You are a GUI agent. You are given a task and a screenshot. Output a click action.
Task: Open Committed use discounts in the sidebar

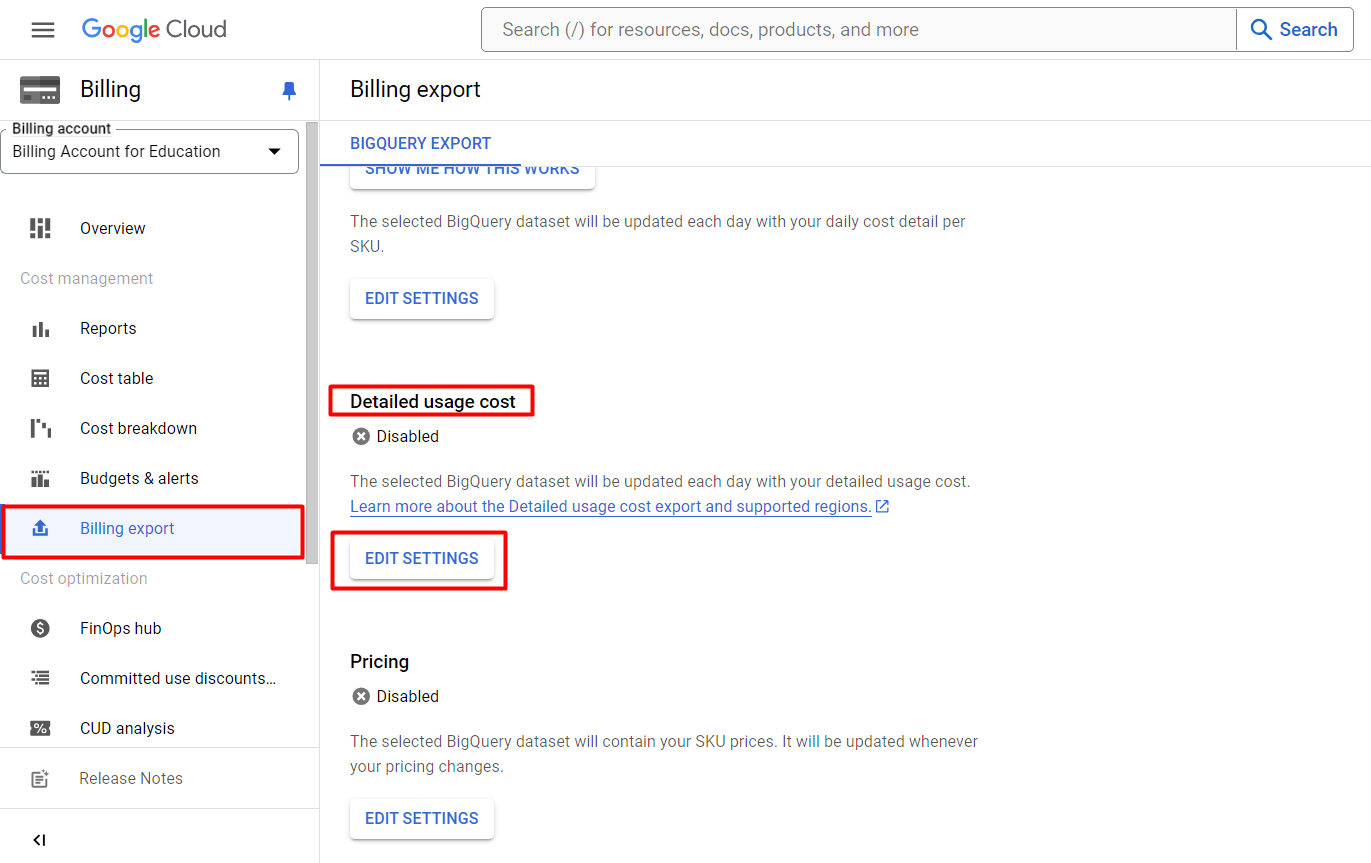tap(178, 678)
